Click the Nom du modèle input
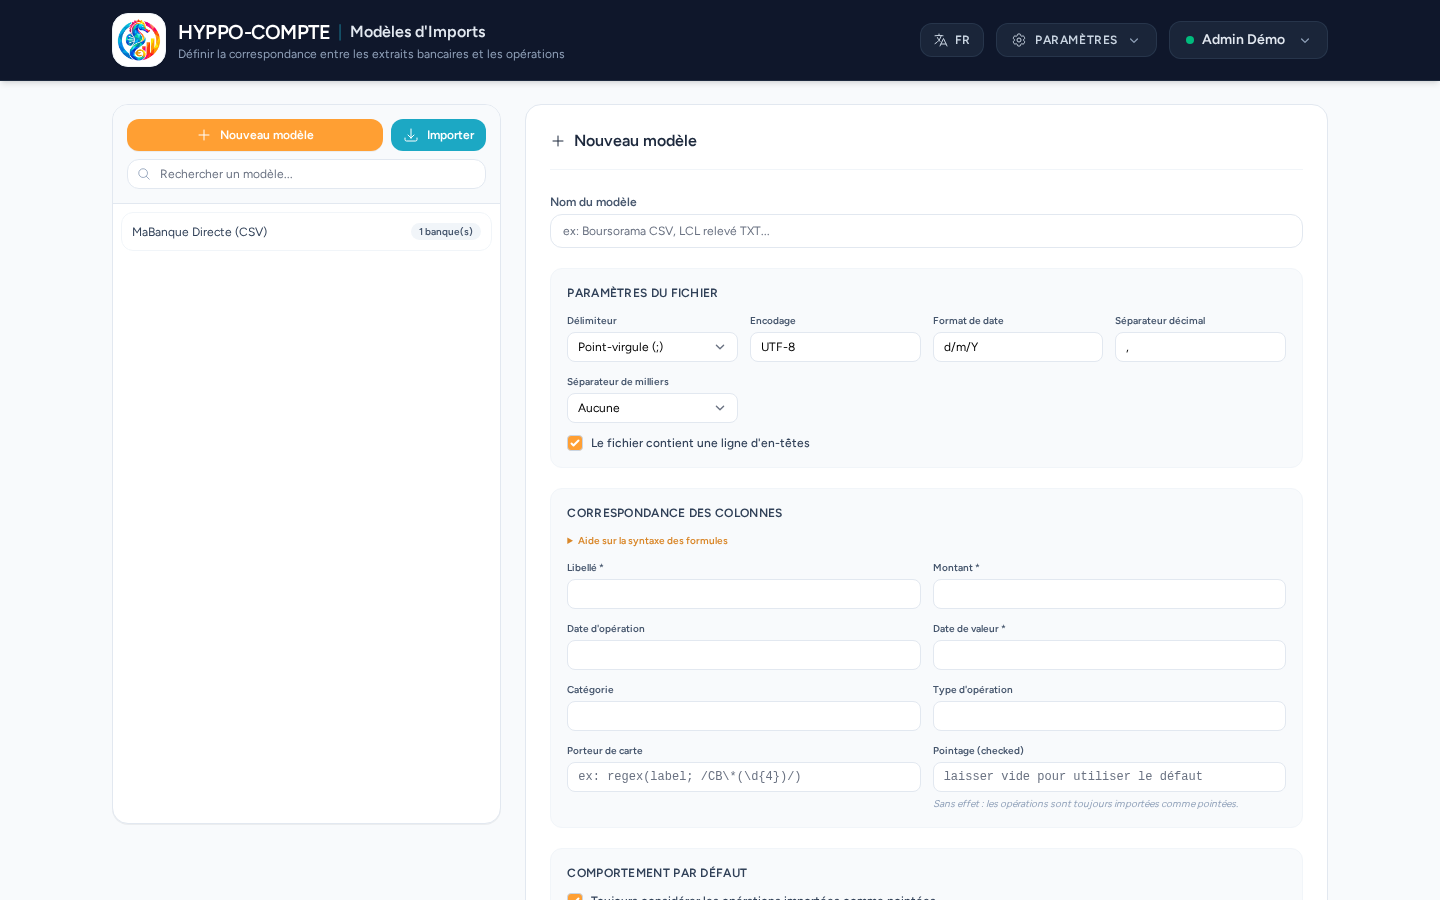The height and width of the screenshot is (900, 1440). [x=926, y=231]
